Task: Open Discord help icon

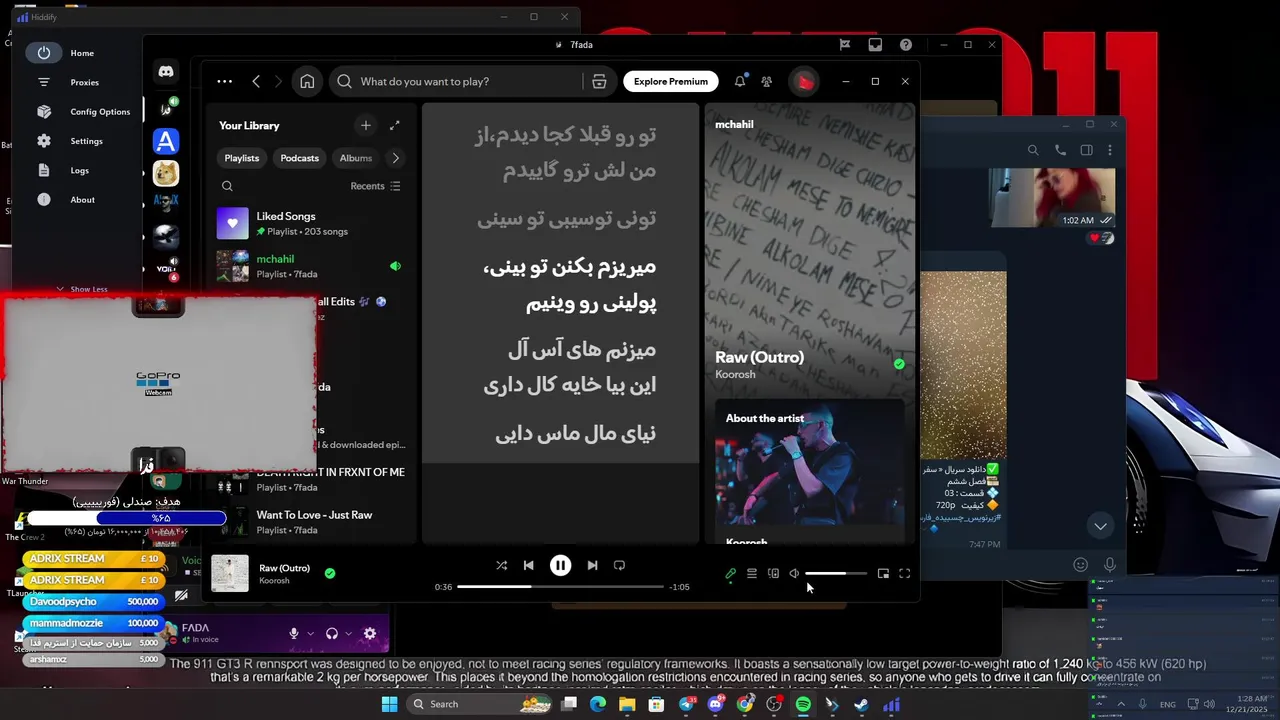Action: pos(905,45)
